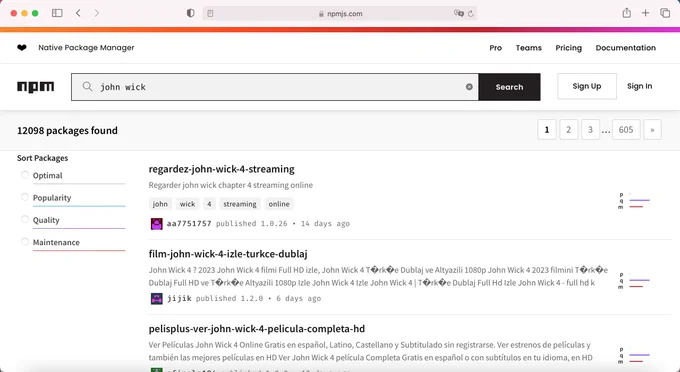
Task: Click the 'streaming' keyword tag
Action: [240, 204]
